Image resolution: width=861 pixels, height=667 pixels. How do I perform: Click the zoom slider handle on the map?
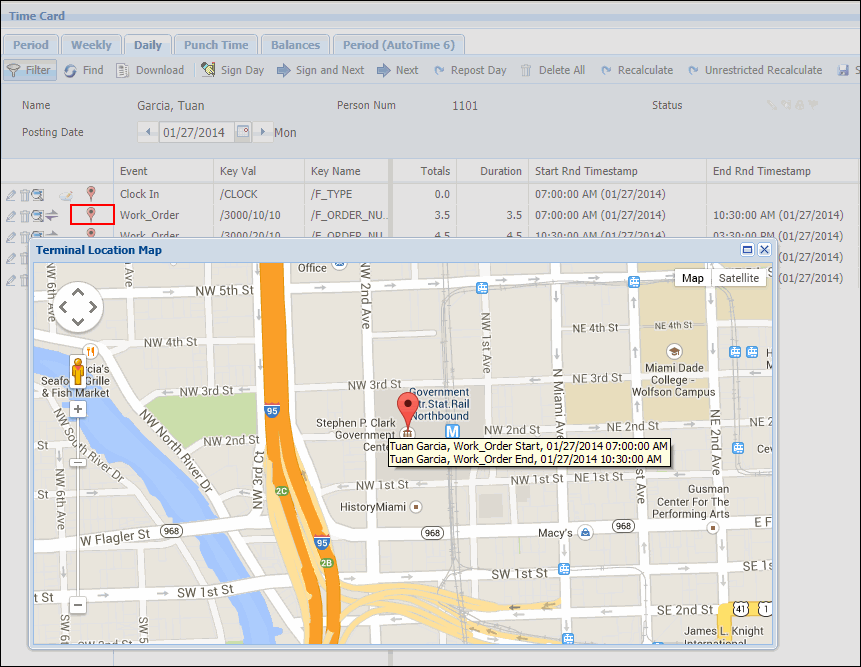click(x=77, y=463)
